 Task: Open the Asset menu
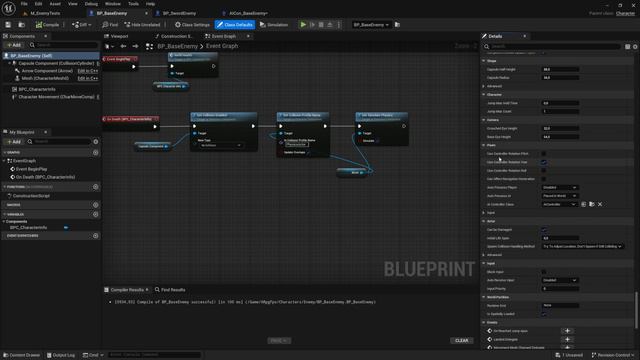(55, 4)
